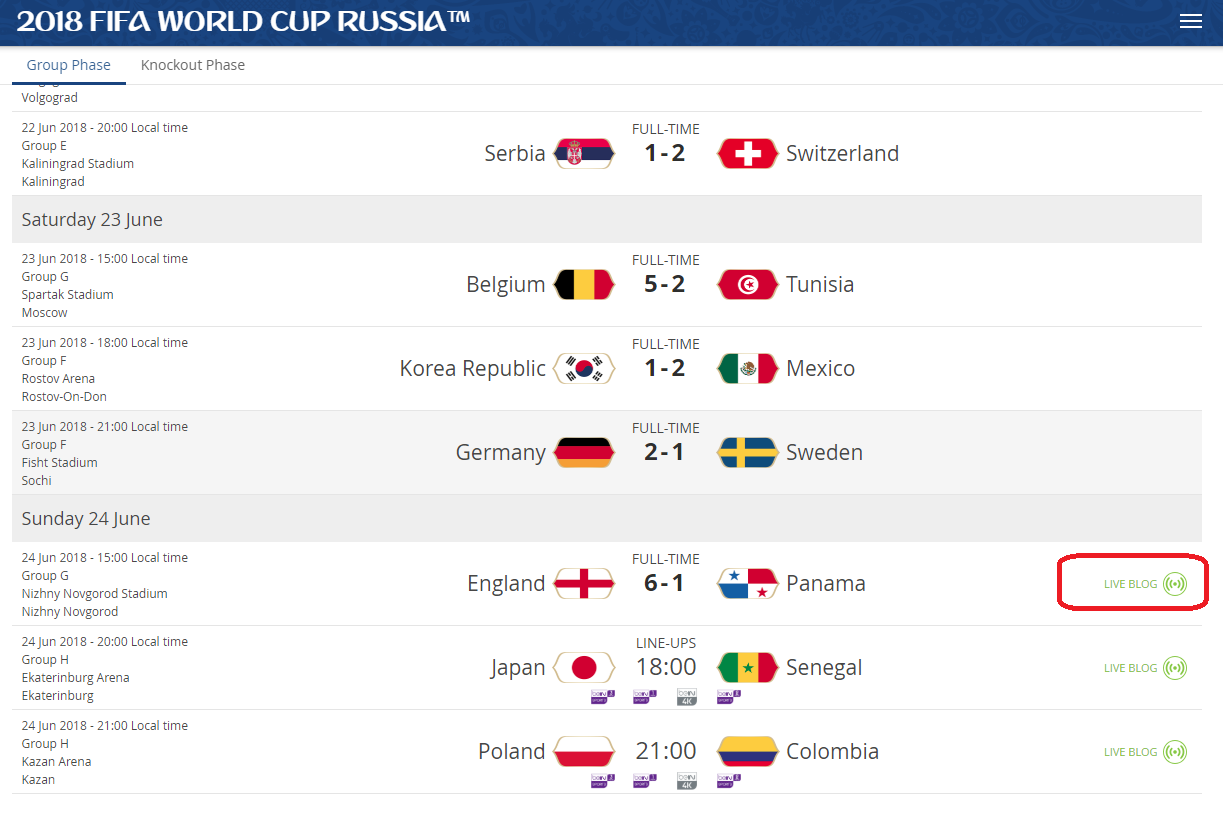Click the 18:00 Japan–Senegal kick-off time

point(666,667)
